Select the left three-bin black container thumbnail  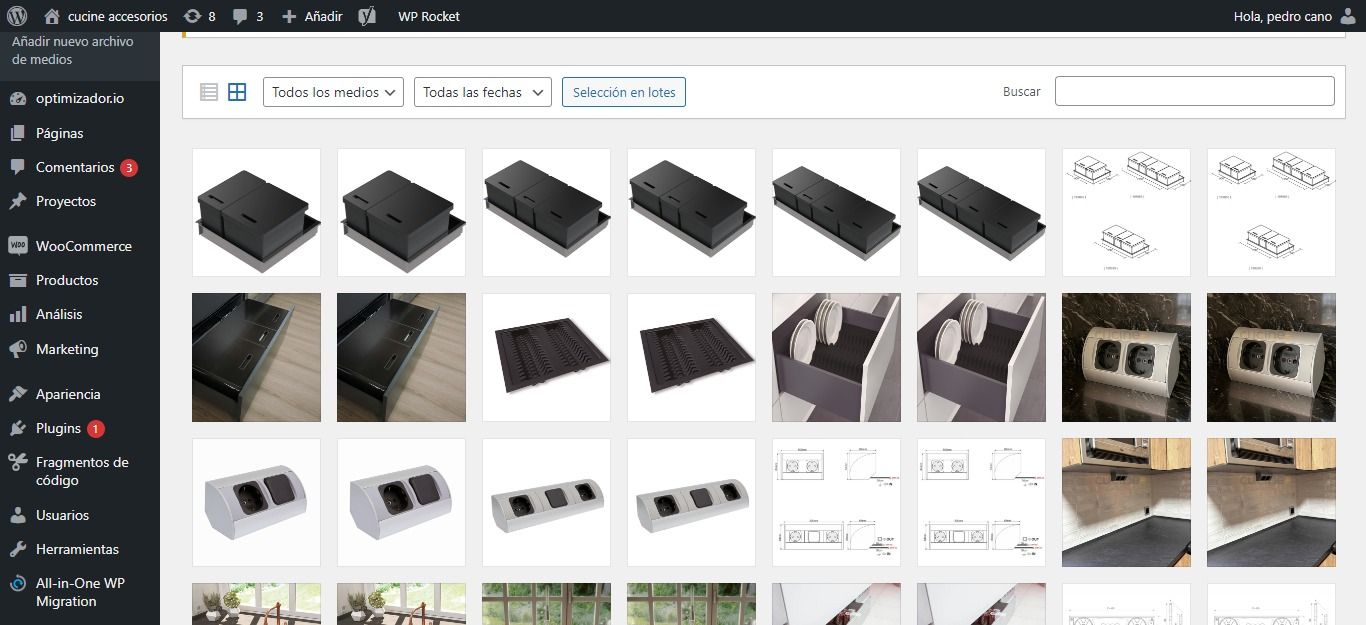point(546,212)
